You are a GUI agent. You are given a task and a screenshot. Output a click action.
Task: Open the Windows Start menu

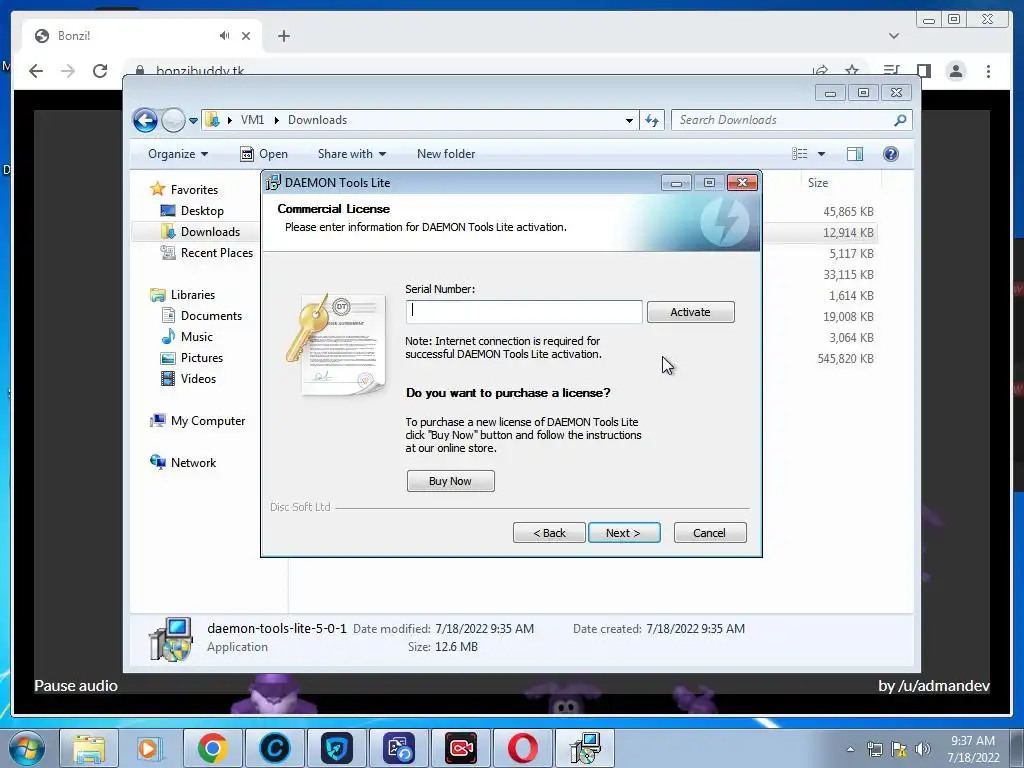pyautogui.click(x=26, y=748)
